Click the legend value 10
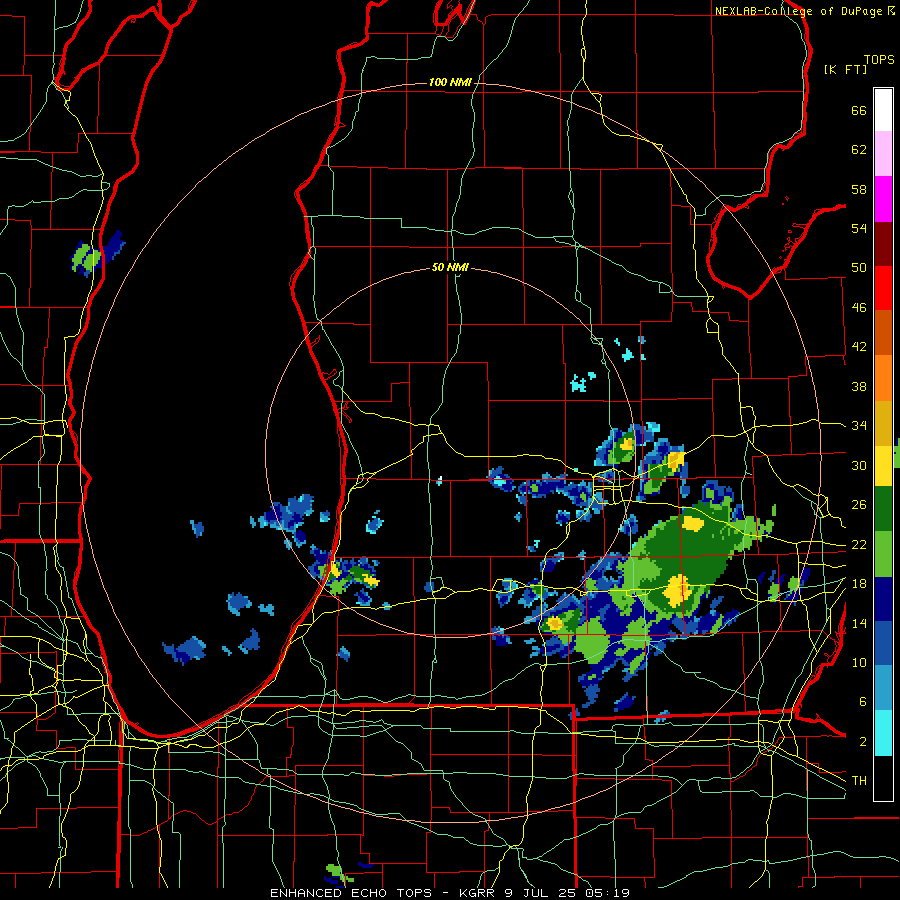This screenshot has width=900, height=900. click(859, 662)
